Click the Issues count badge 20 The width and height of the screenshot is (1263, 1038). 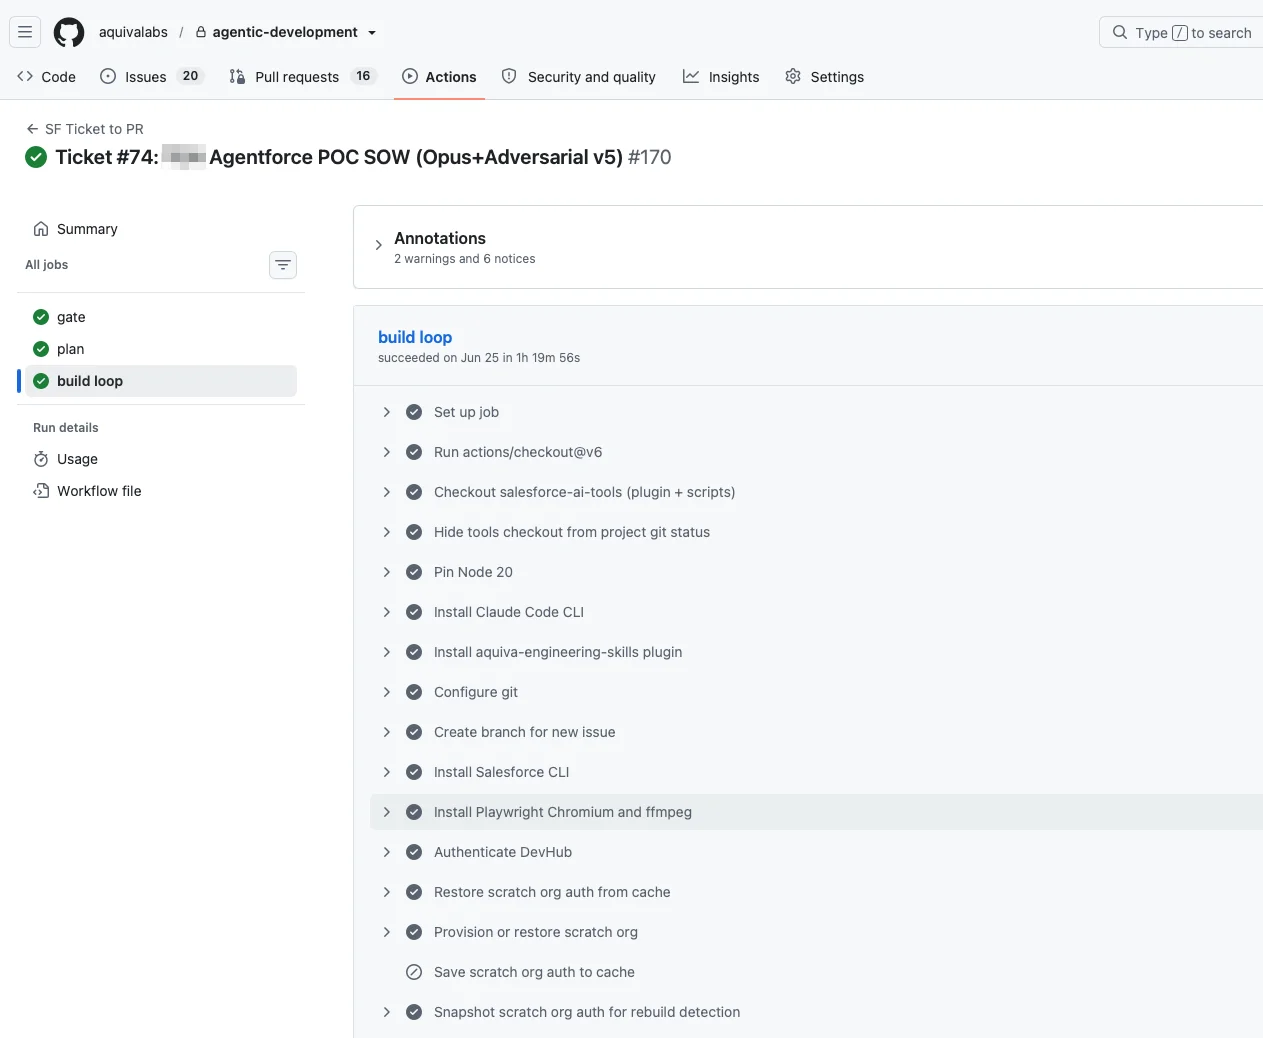[x=190, y=76]
